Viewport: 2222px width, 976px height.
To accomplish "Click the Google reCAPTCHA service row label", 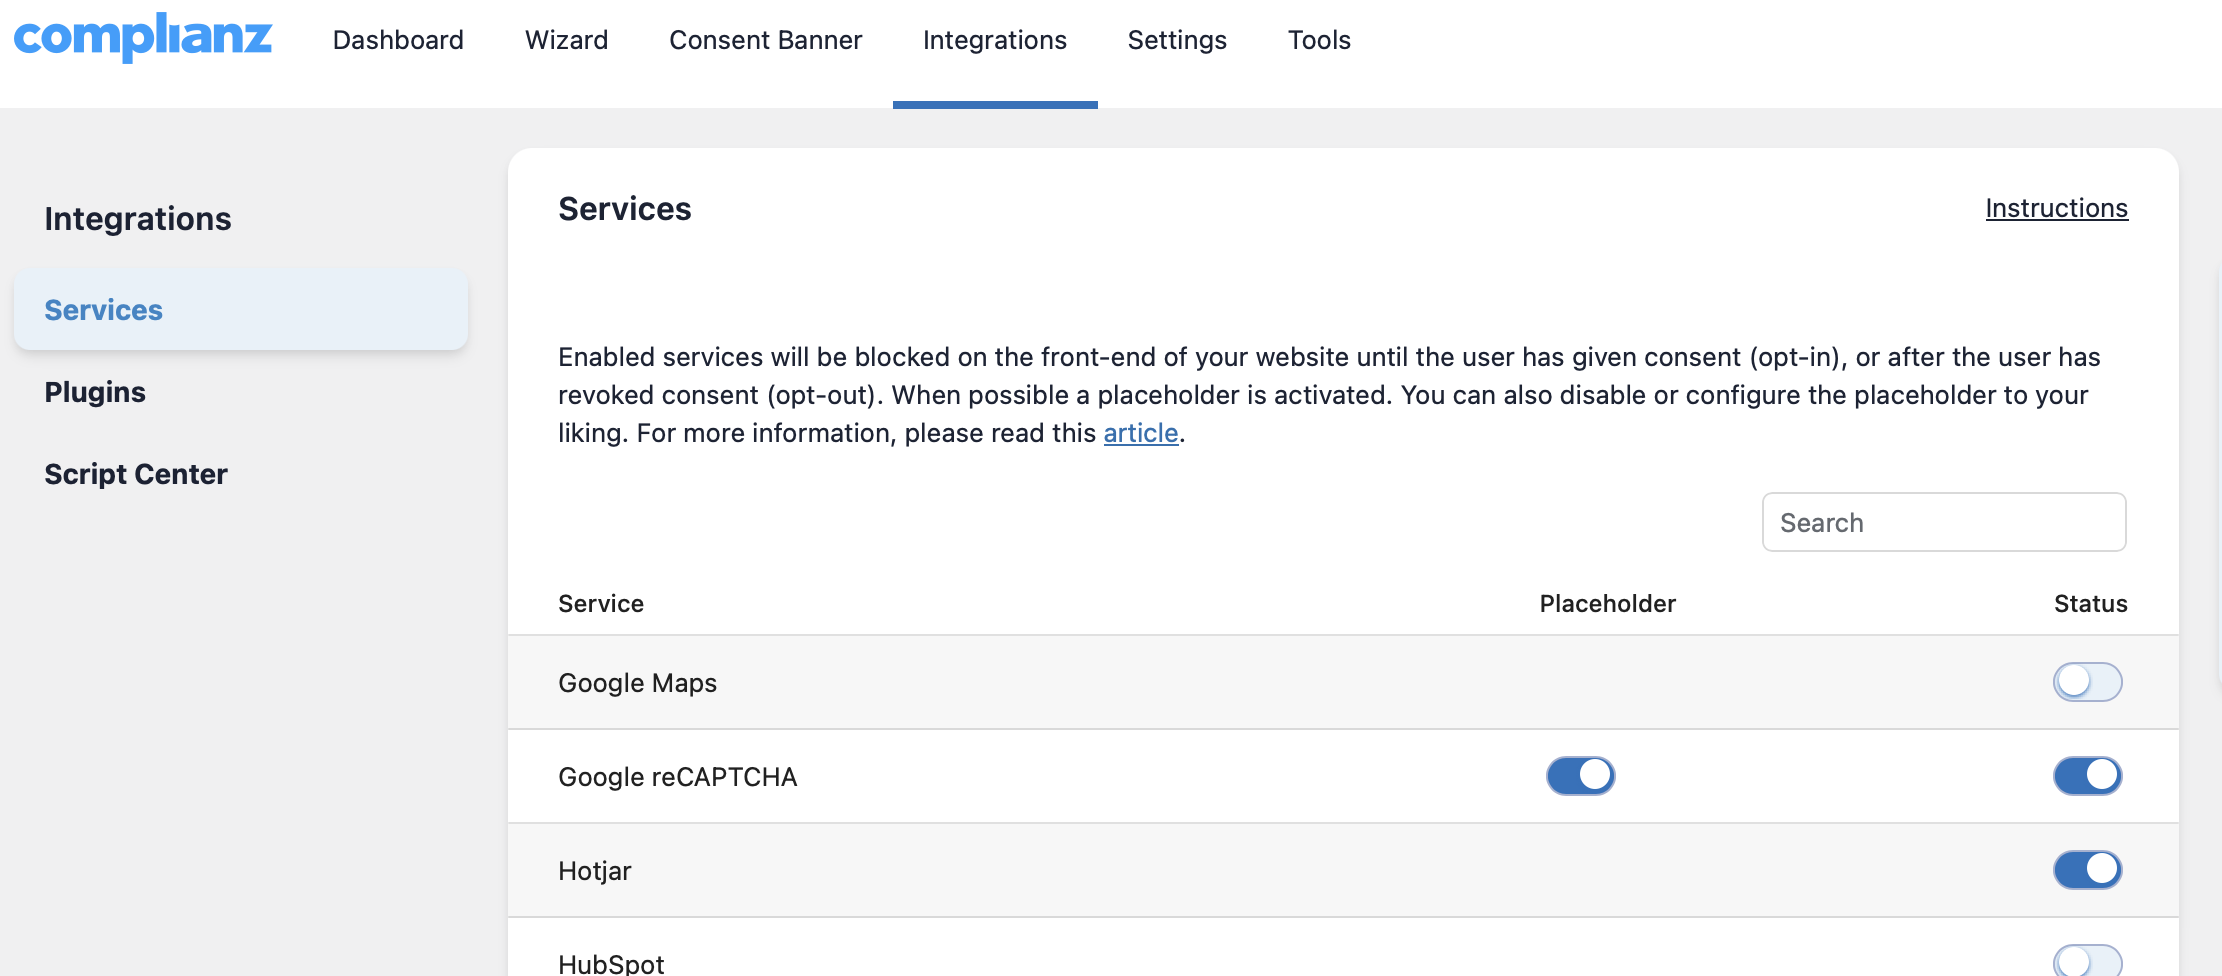I will click(677, 777).
